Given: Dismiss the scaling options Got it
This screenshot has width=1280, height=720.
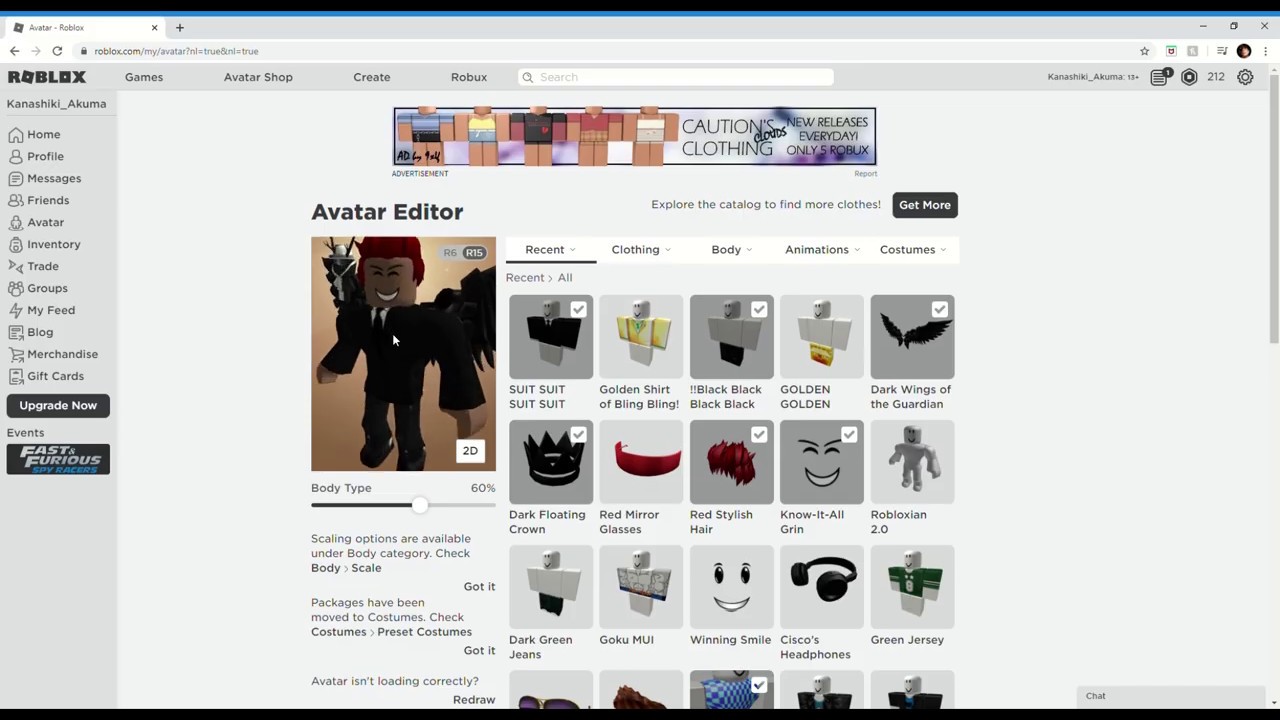Looking at the screenshot, I should [479, 587].
